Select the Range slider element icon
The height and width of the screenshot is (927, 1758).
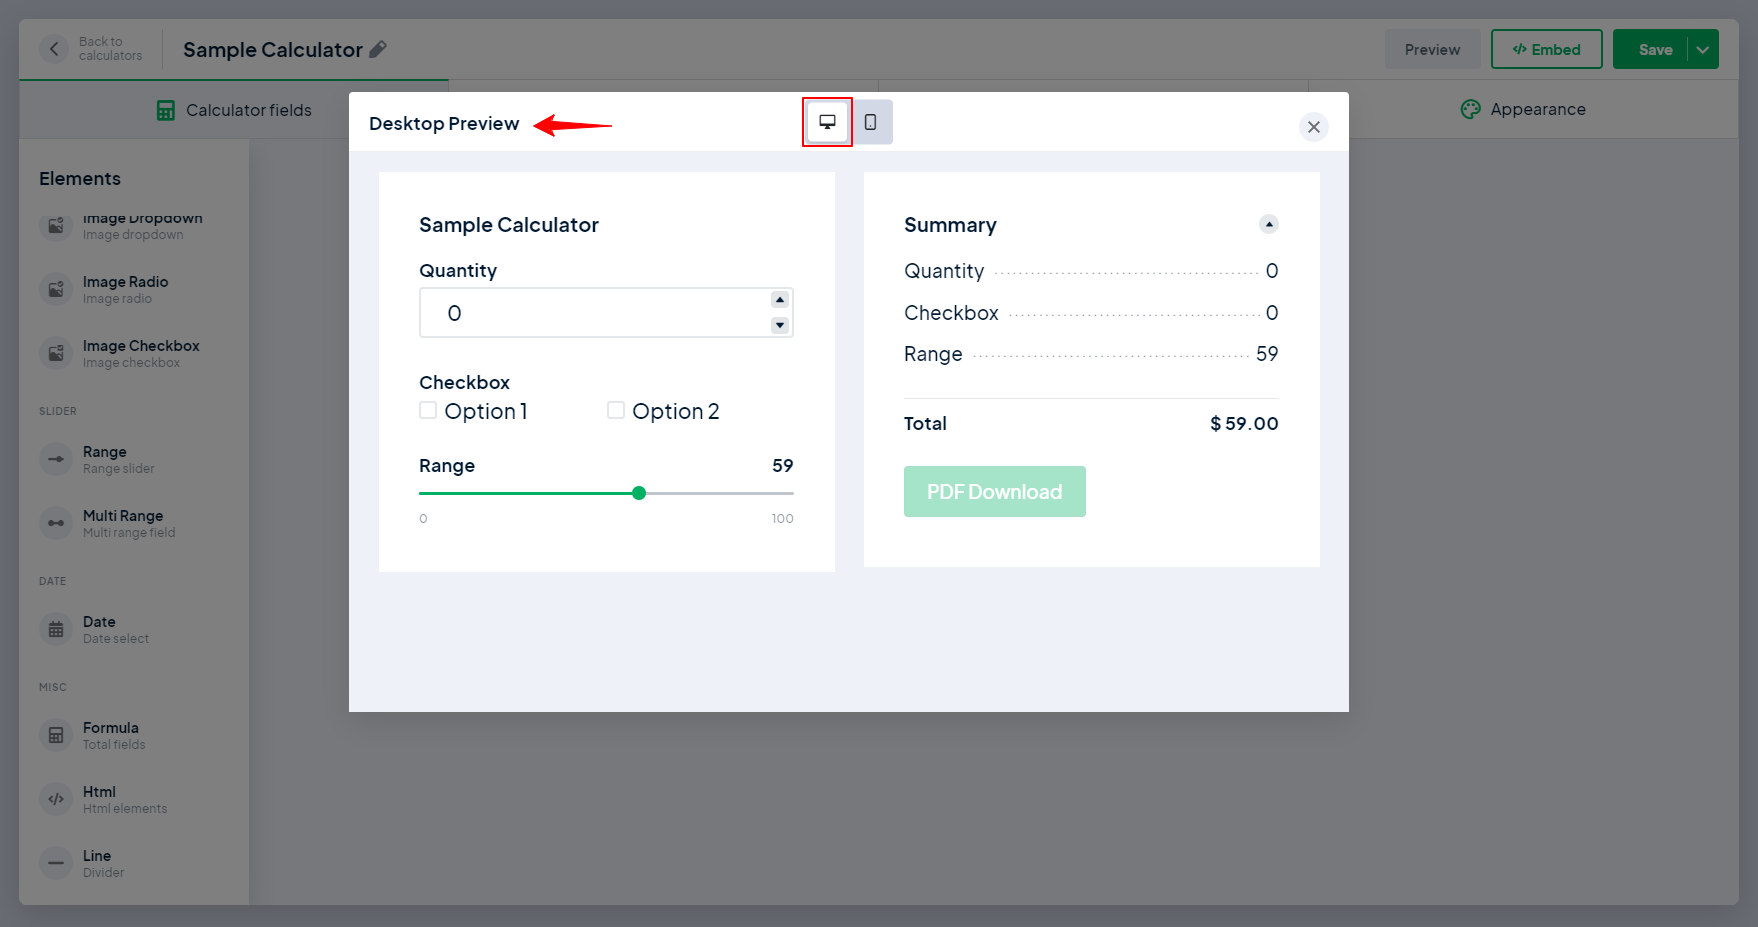coord(56,459)
